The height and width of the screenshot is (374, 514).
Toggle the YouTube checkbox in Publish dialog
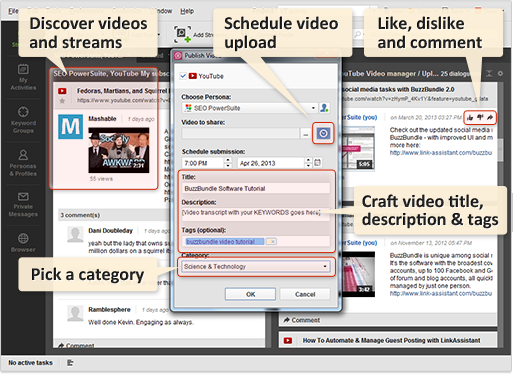[183, 76]
